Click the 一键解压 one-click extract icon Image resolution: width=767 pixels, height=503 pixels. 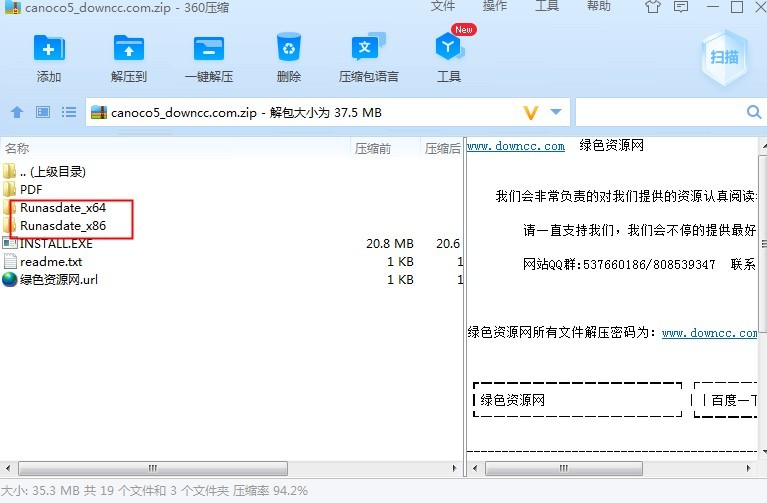pyautogui.click(x=209, y=48)
